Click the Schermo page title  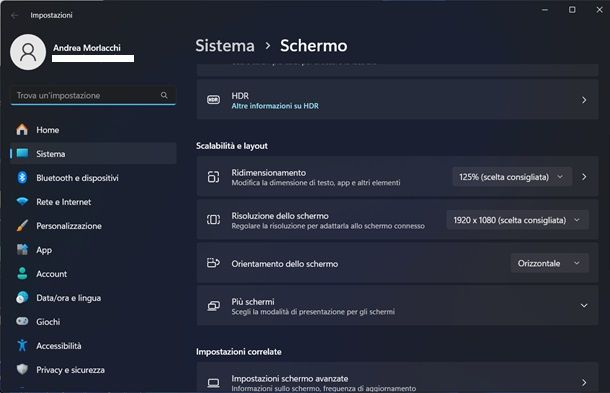pyautogui.click(x=314, y=46)
